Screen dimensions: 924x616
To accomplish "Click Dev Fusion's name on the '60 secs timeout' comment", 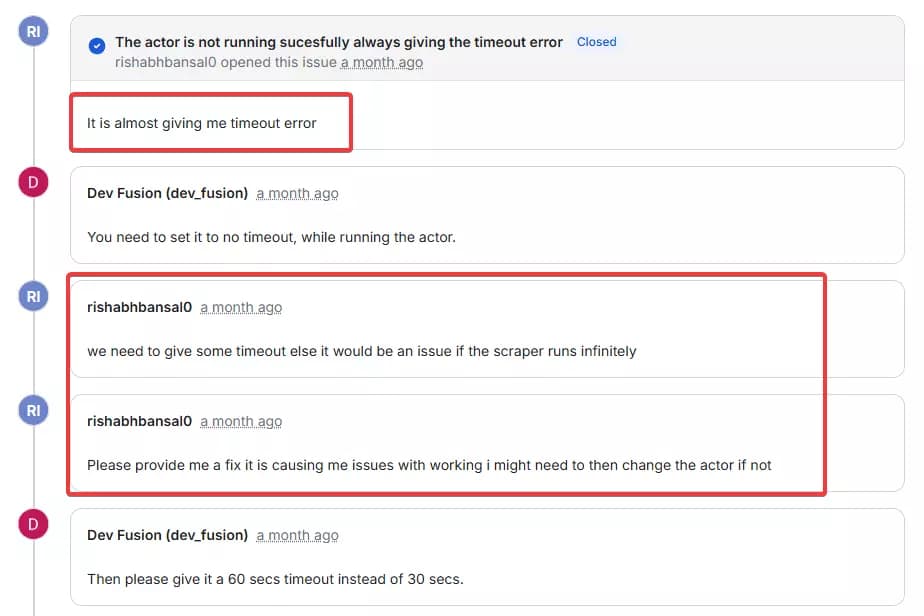I will coord(167,535).
